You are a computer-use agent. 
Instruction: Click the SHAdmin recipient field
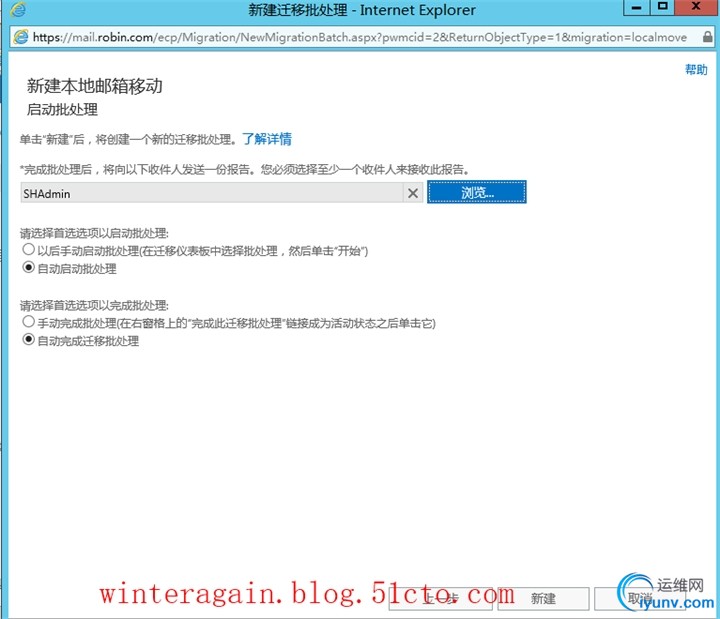212,193
